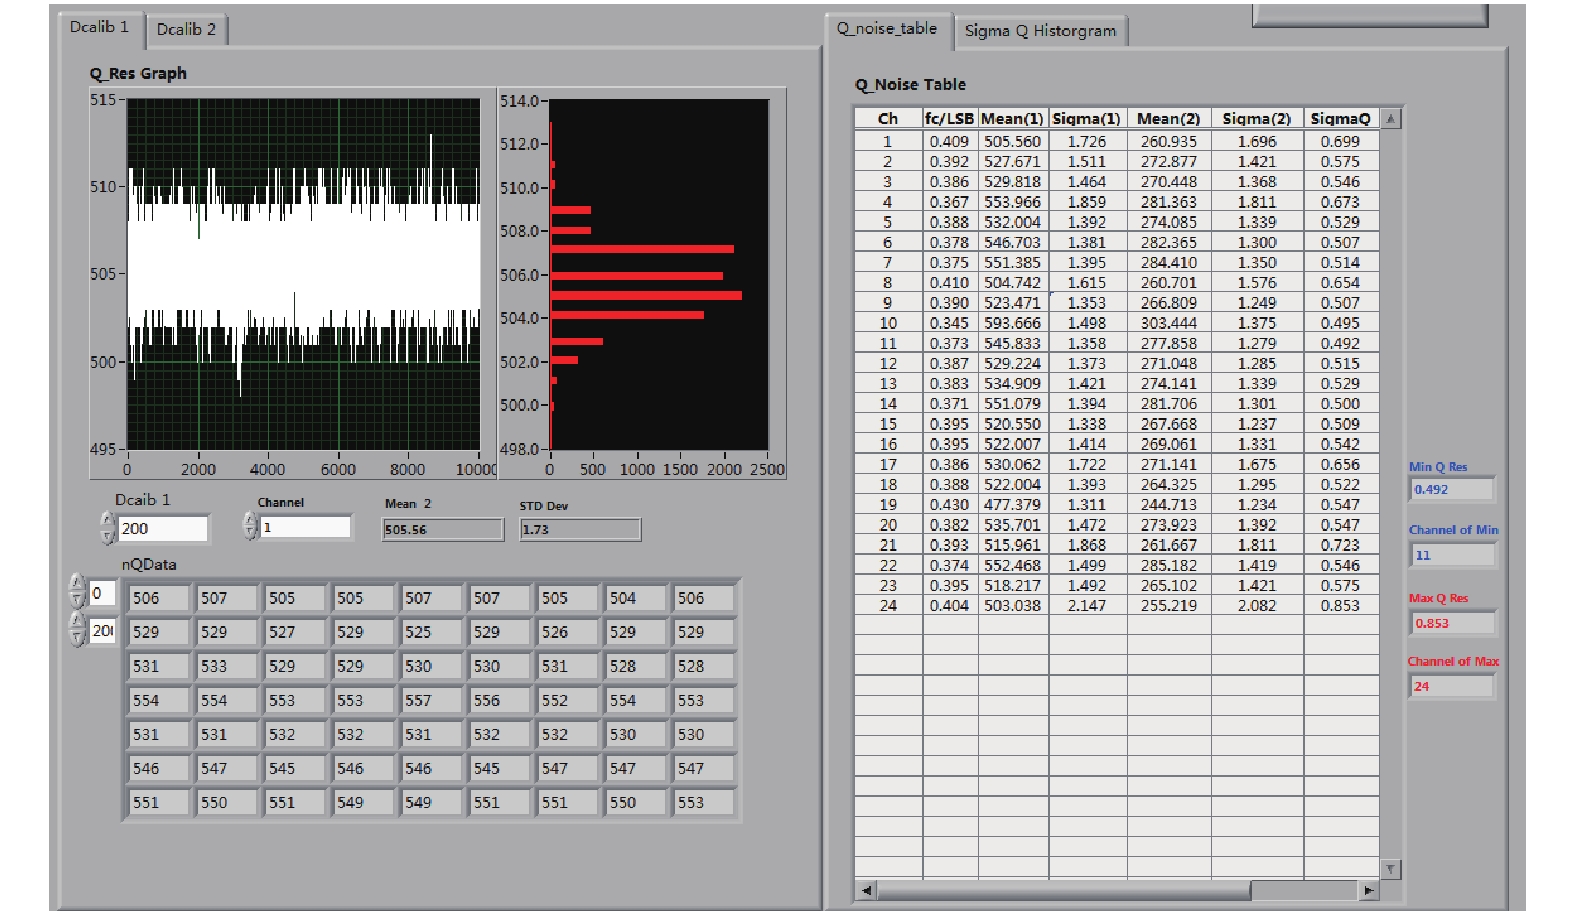Open the Dcalib 2 tab
The image size is (1575, 915).
(187, 29)
